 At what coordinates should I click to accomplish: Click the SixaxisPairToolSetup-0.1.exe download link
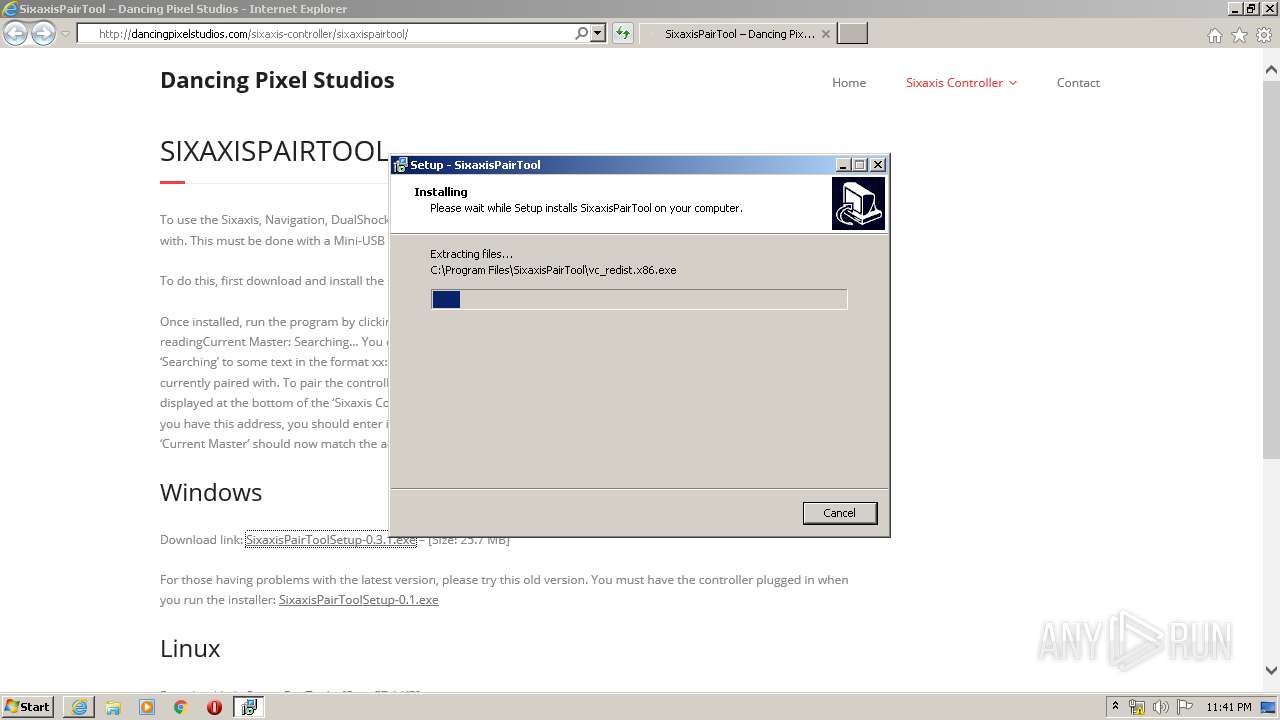[359, 600]
